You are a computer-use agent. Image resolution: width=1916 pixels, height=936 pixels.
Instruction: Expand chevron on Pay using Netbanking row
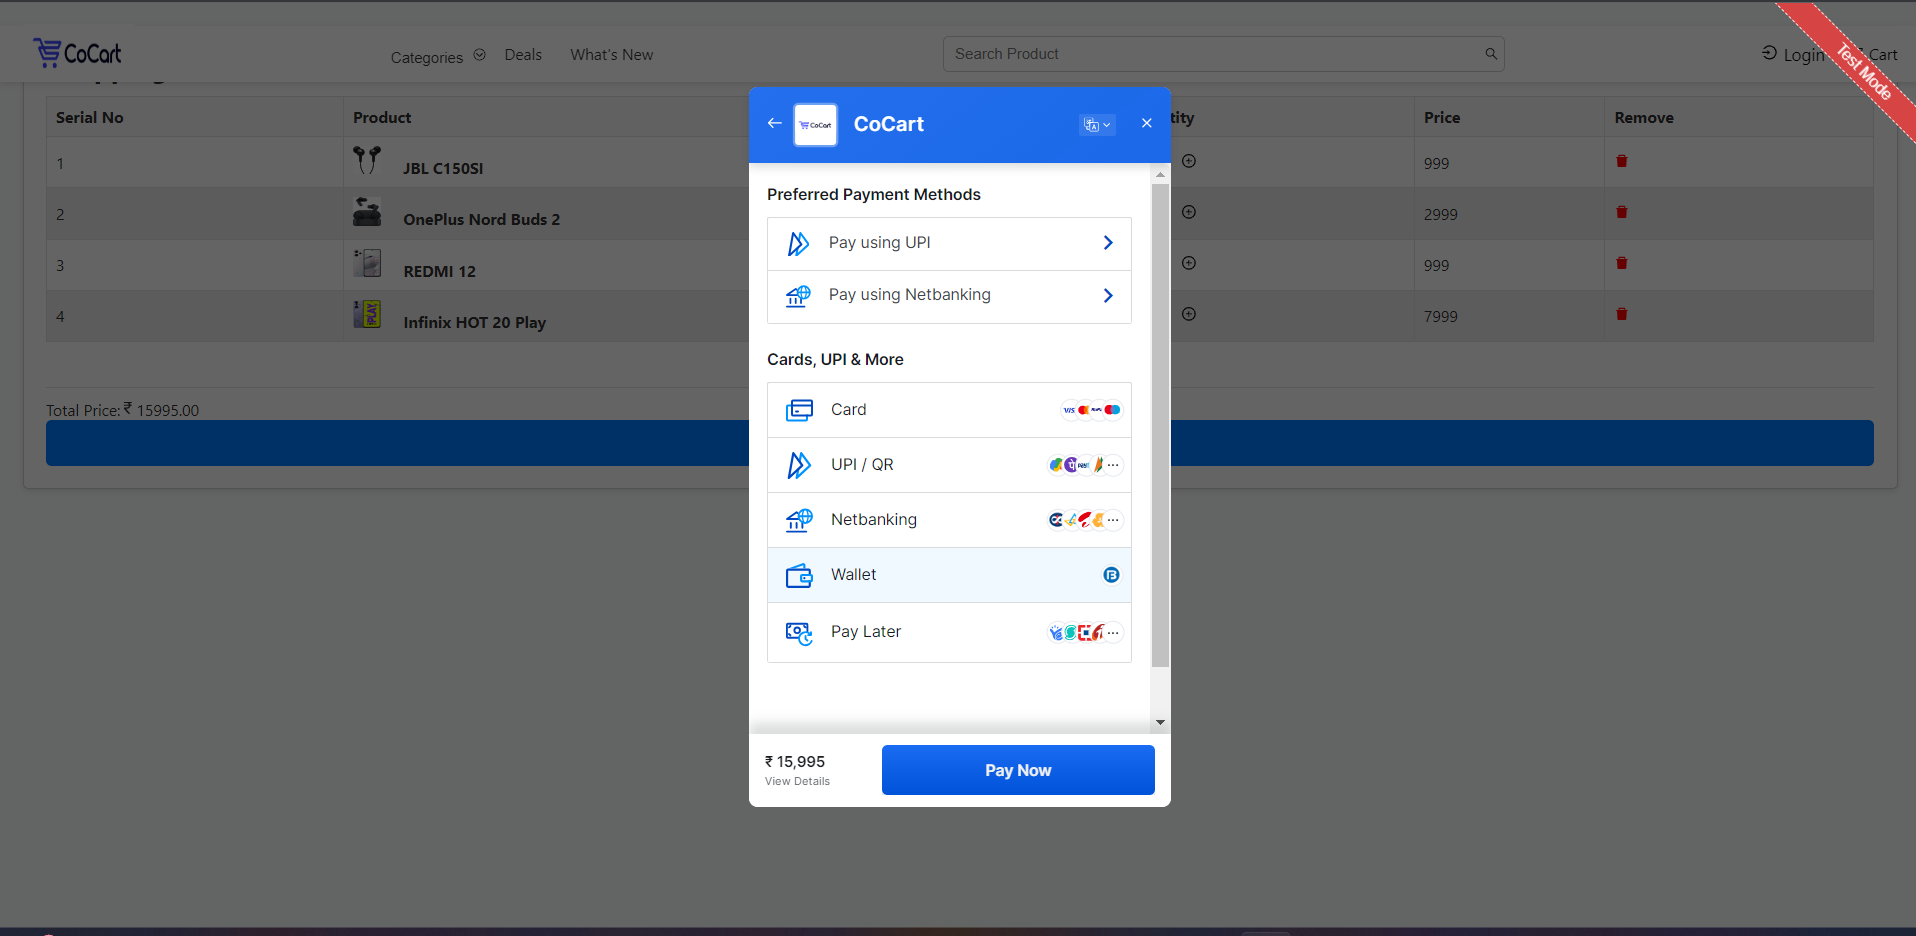click(1108, 296)
